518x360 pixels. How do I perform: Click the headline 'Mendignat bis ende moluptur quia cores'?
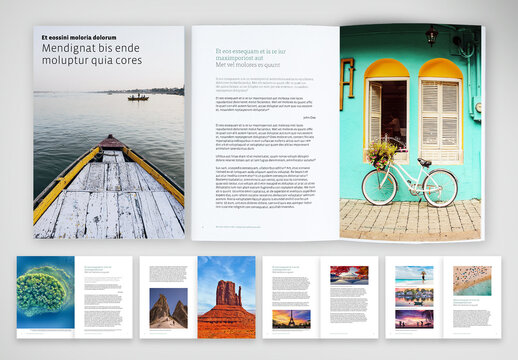(92, 54)
